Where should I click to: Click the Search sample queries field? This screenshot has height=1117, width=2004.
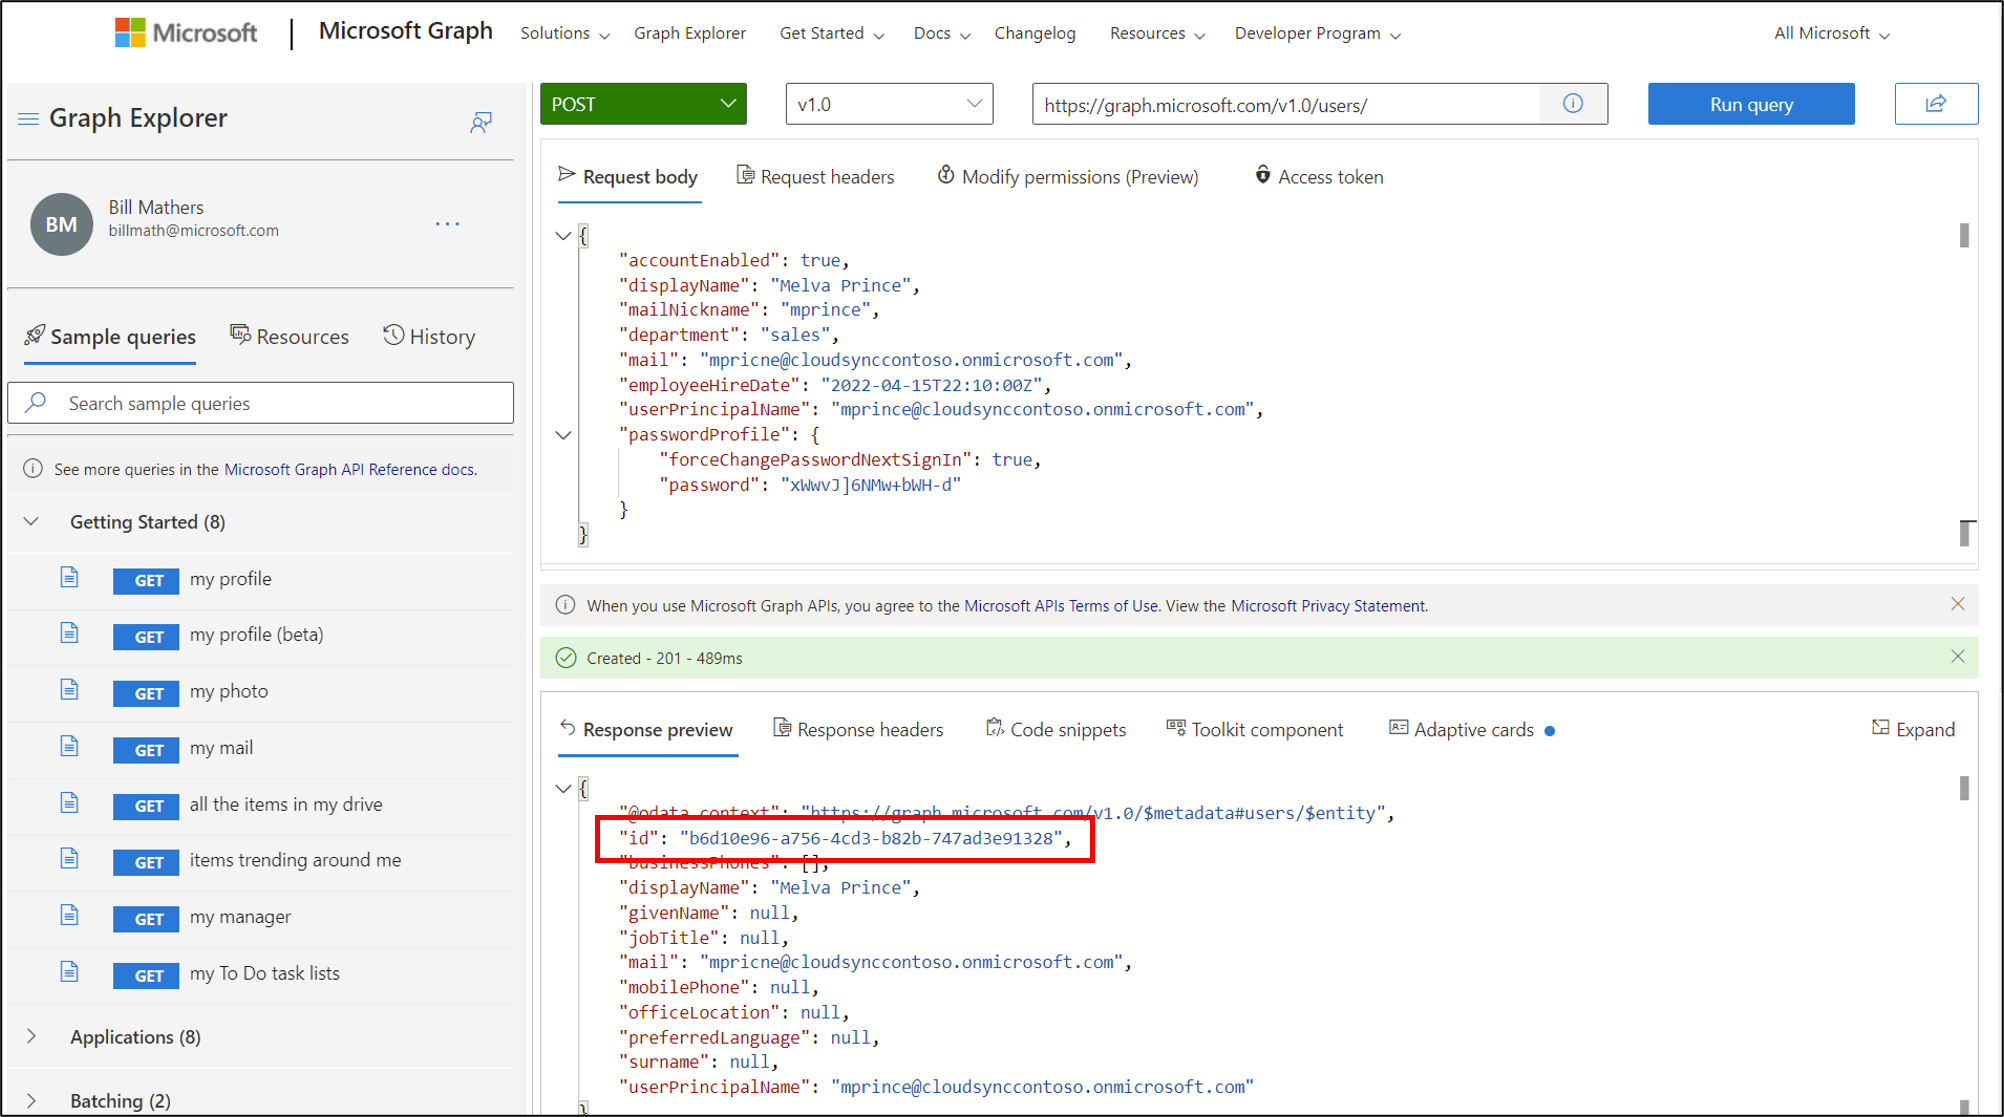tap(260, 403)
